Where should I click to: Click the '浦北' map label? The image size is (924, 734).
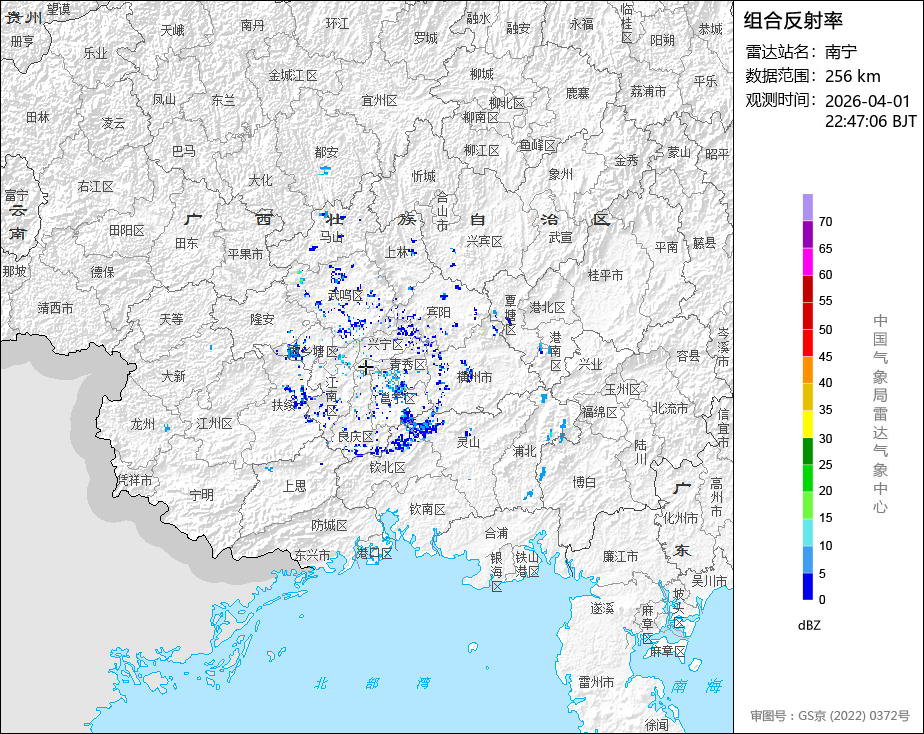tap(524, 451)
